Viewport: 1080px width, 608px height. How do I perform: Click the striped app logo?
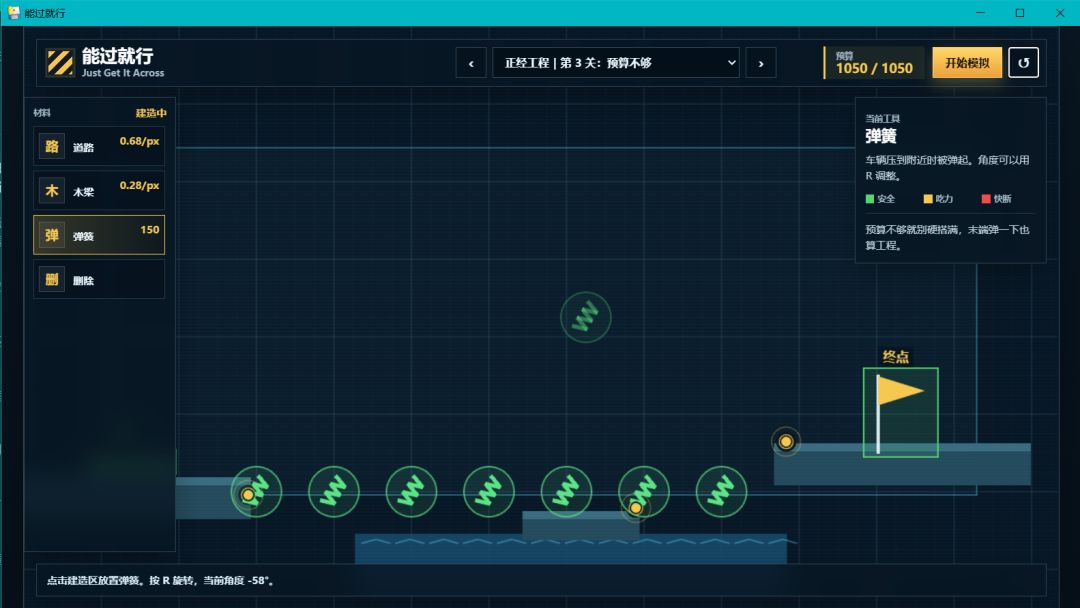click(60, 63)
